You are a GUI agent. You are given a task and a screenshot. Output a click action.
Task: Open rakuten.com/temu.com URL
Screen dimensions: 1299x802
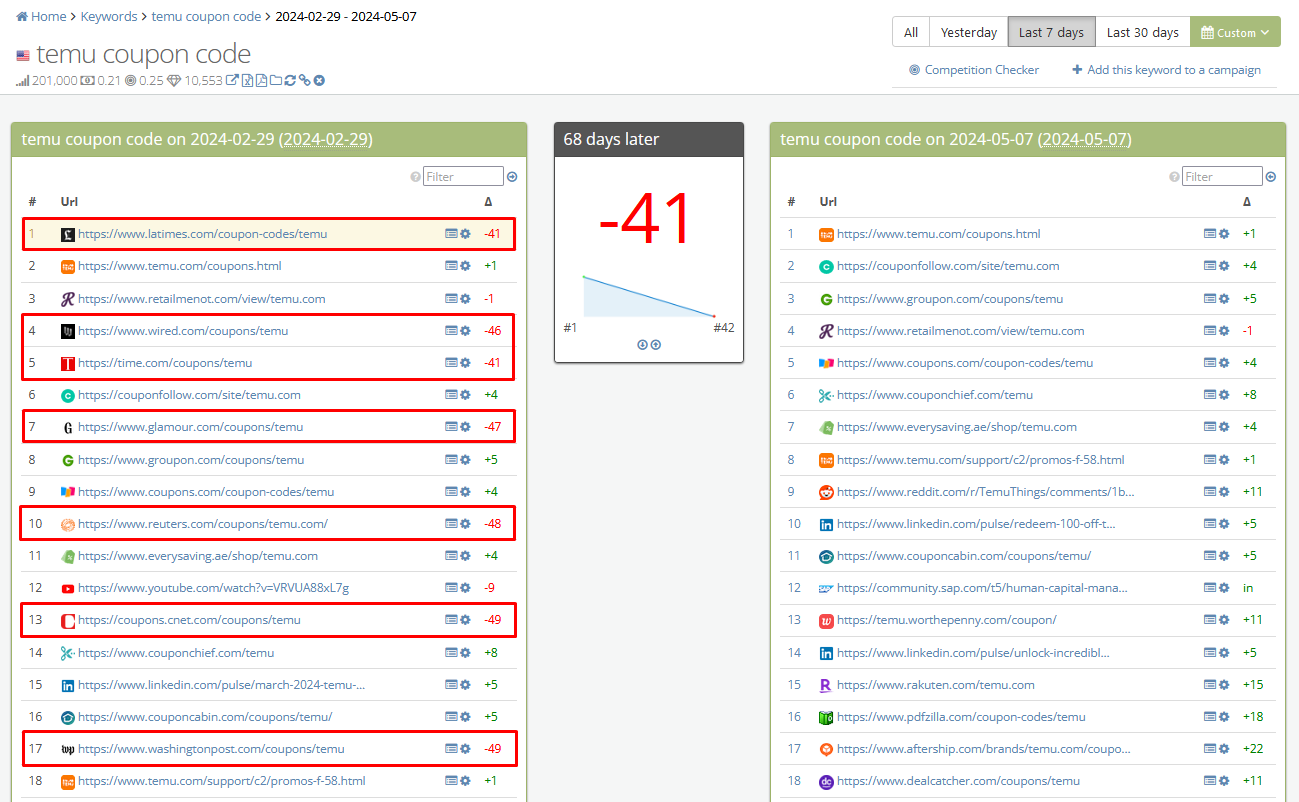click(x=936, y=684)
